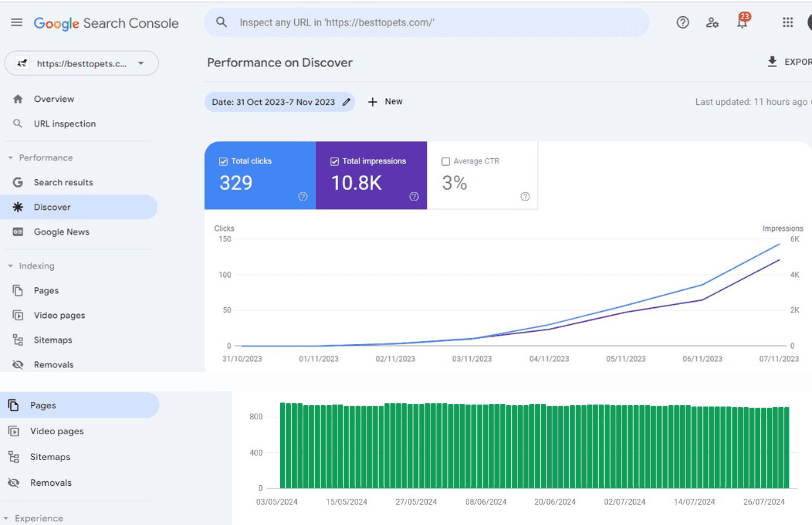
Task: Open Removals in the bottom panel
Action: coord(79,483)
